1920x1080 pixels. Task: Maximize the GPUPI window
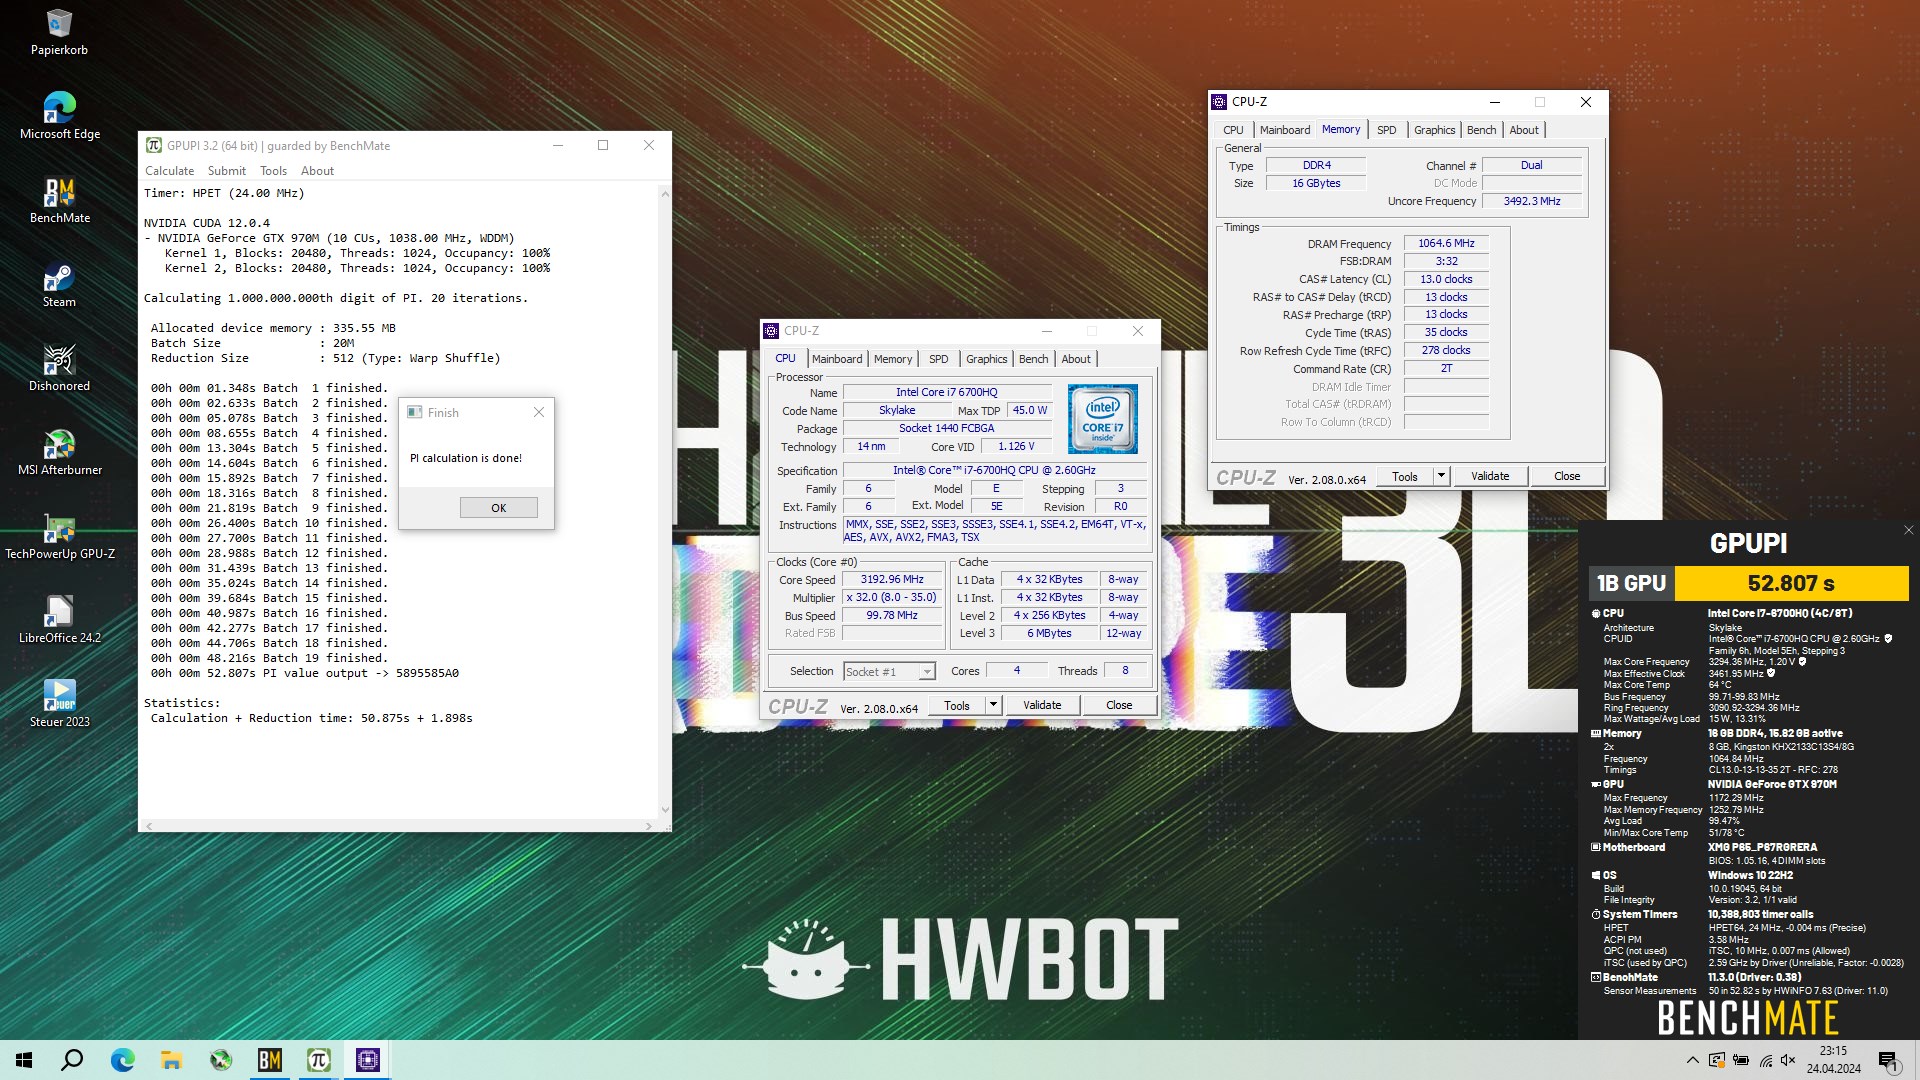(x=603, y=145)
